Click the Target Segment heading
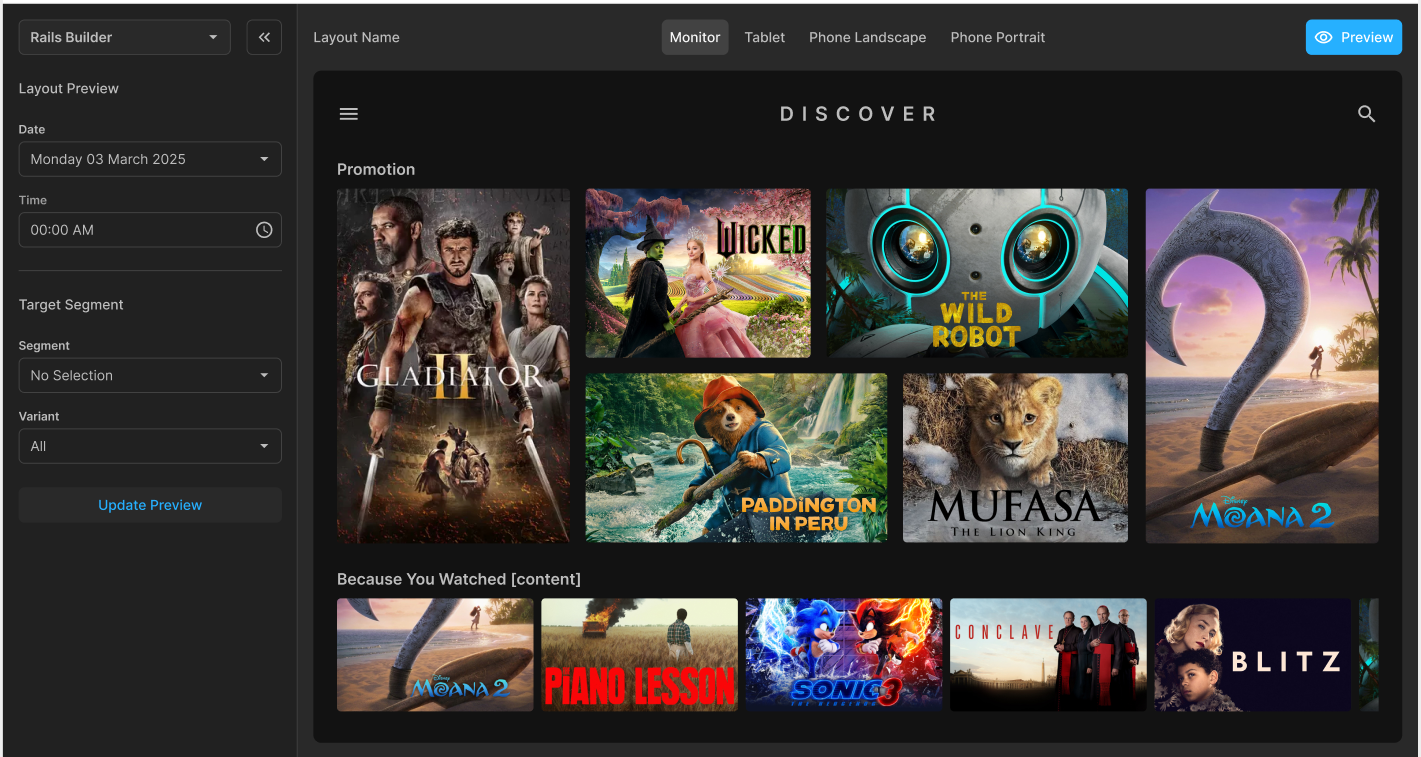Image resolution: width=1421 pixels, height=757 pixels. coord(71,305)
